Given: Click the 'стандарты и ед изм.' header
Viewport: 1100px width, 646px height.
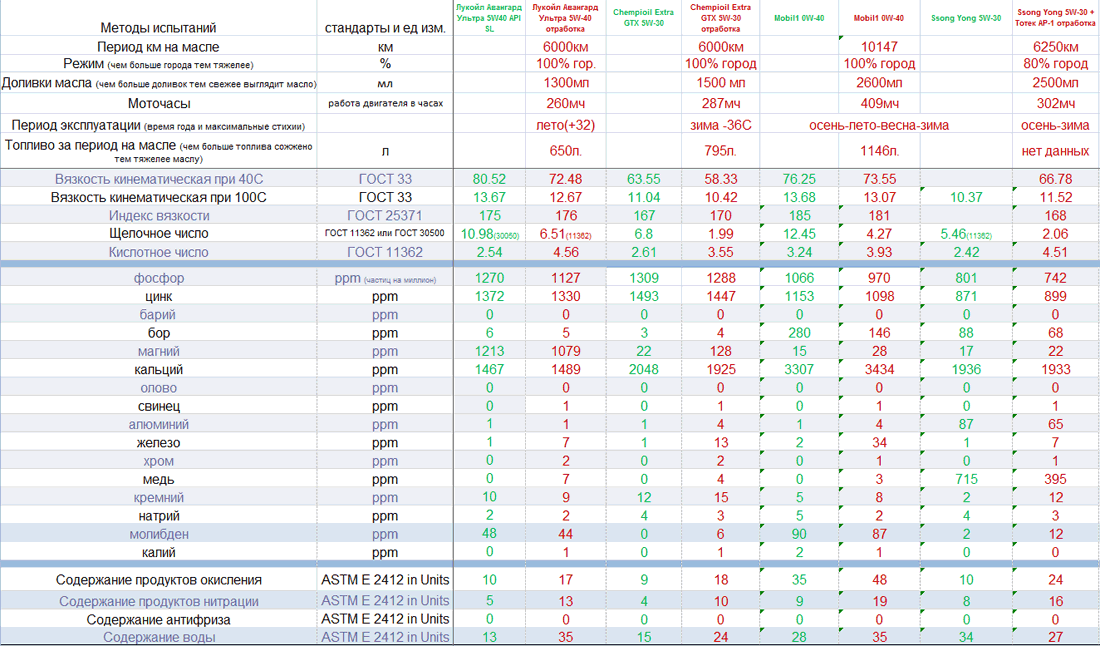Looking at the screenshot, I should coord(385,28).
